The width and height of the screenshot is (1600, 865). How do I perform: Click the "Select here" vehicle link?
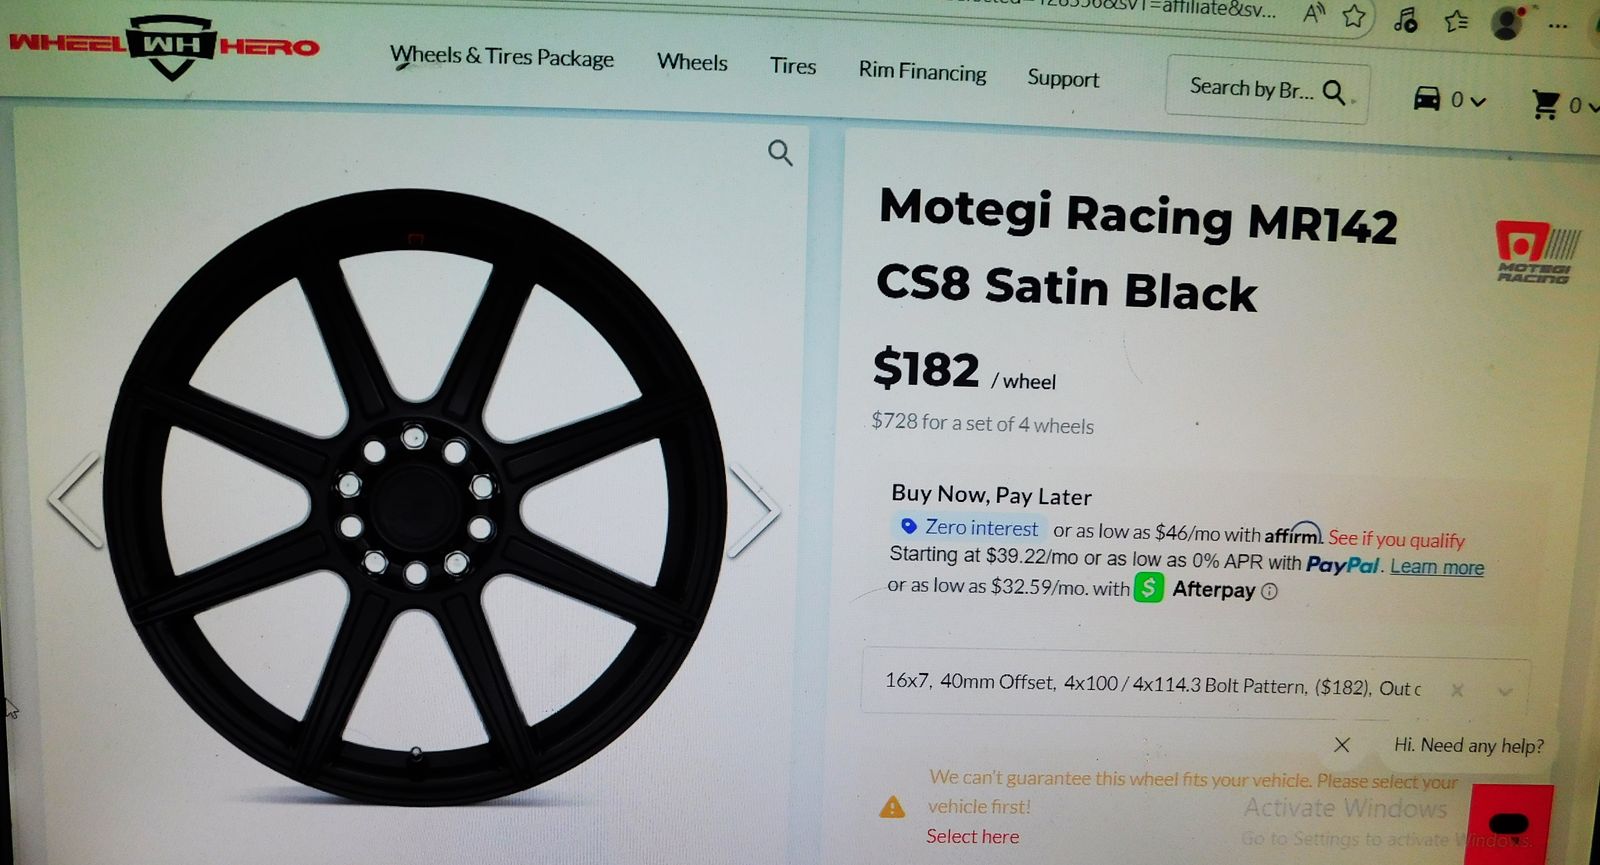coord(972,836)
